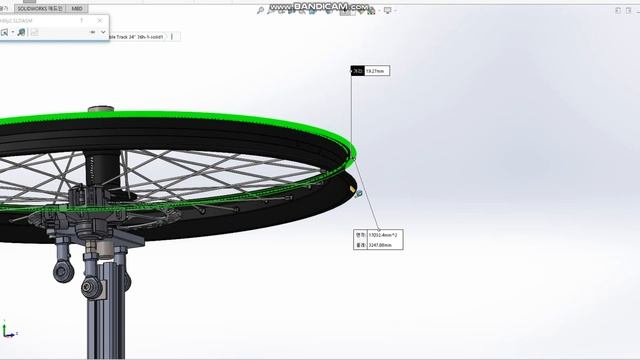Open dropdown arrow next to measure mode icon
The width and height of the screenshot is (640, 360).
tap(13, 32)
